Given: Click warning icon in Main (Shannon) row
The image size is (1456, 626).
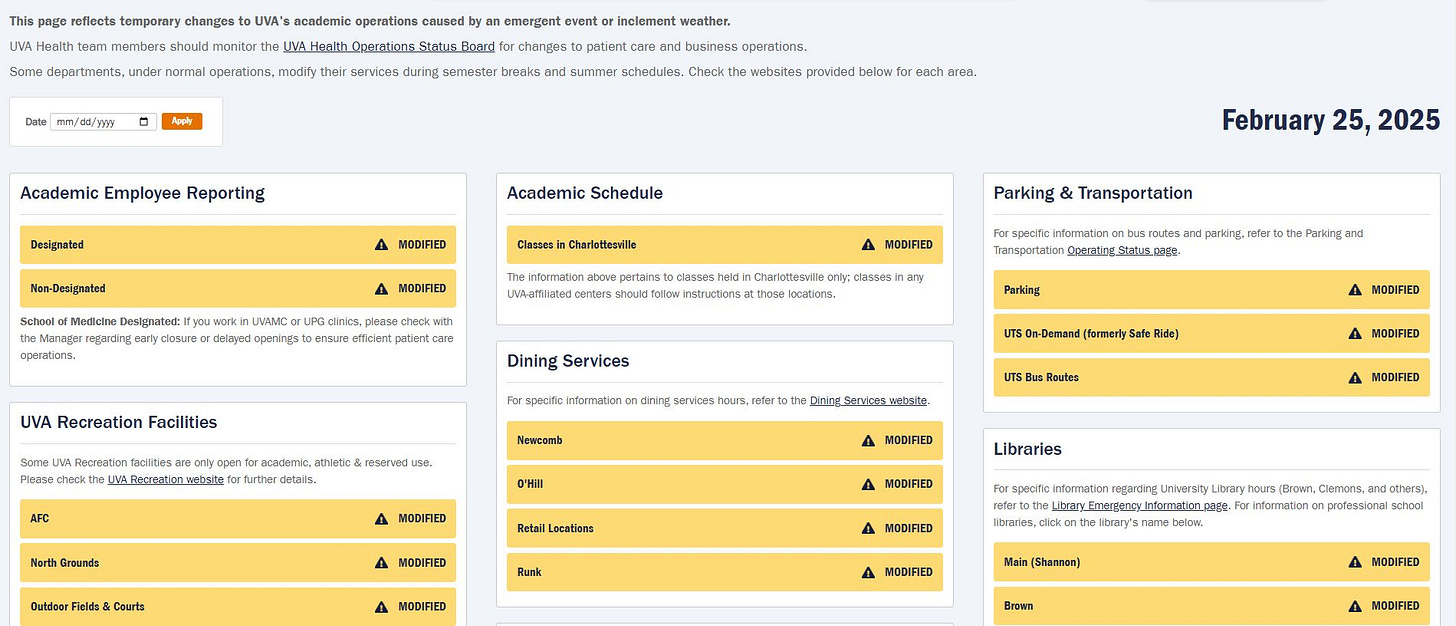Looking at the screenshot, I should point(1355,562).
